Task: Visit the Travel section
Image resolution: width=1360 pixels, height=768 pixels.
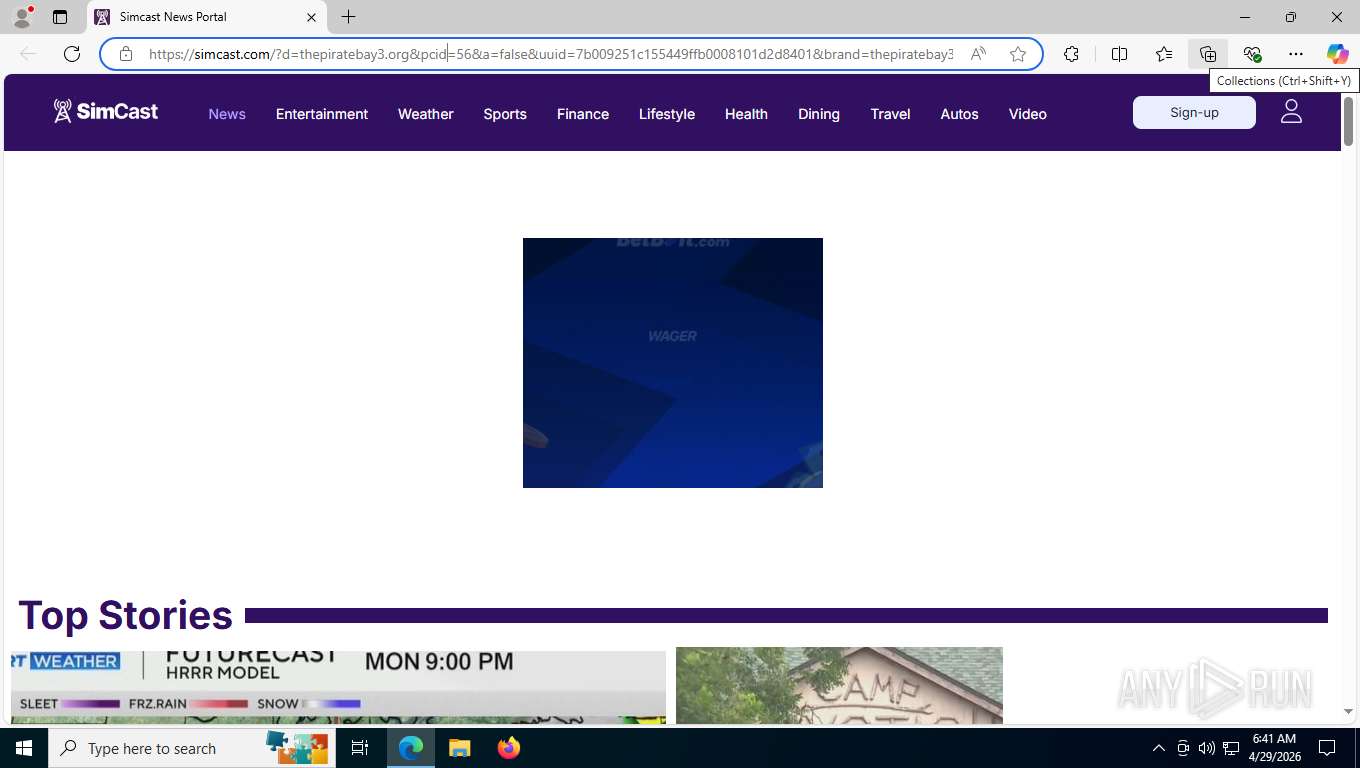Action: (x=890, y=114)
